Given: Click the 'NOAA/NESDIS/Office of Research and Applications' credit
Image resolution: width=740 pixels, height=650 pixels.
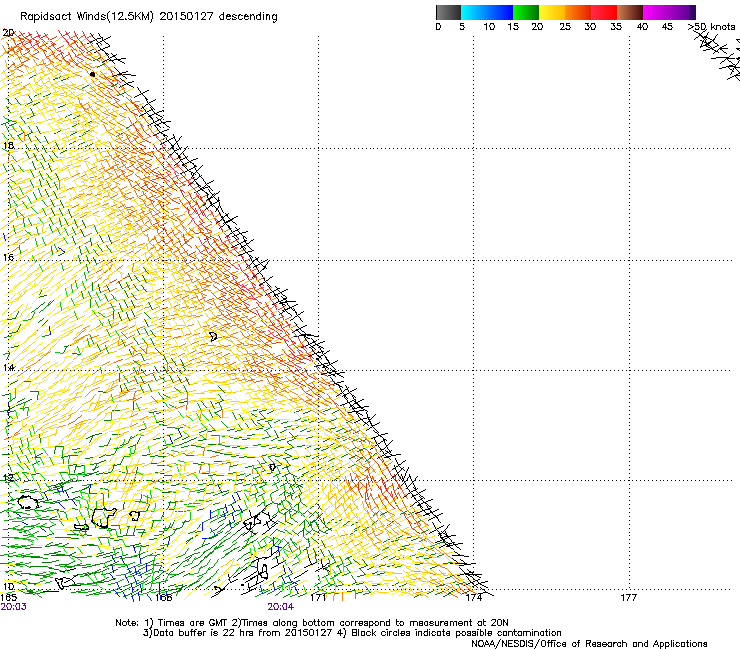Looking at the screenshot, I should click(589, 643).
